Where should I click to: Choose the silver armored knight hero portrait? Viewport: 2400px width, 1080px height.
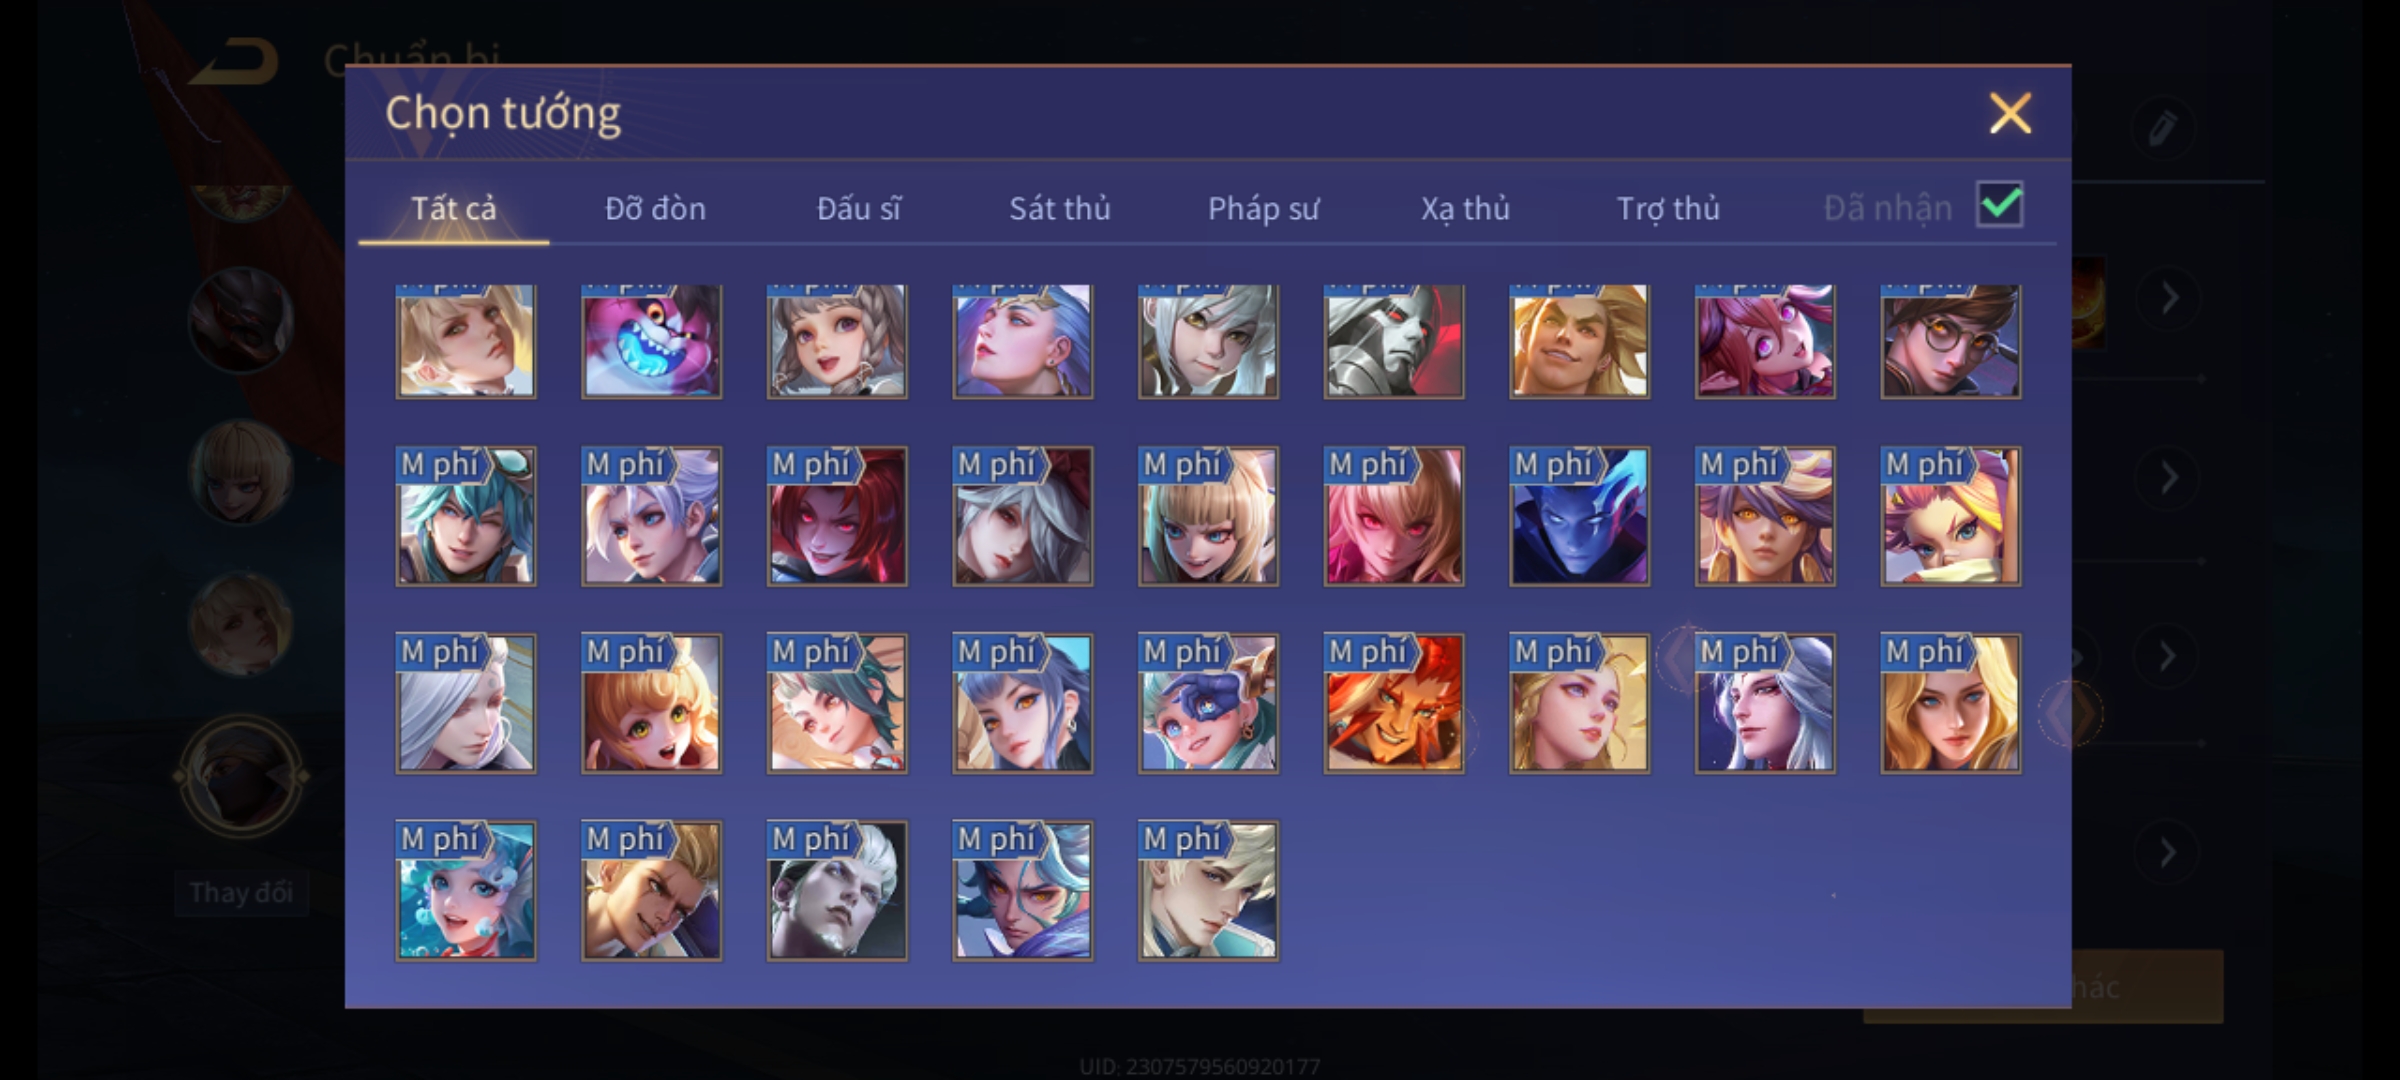coord(1393,341)
